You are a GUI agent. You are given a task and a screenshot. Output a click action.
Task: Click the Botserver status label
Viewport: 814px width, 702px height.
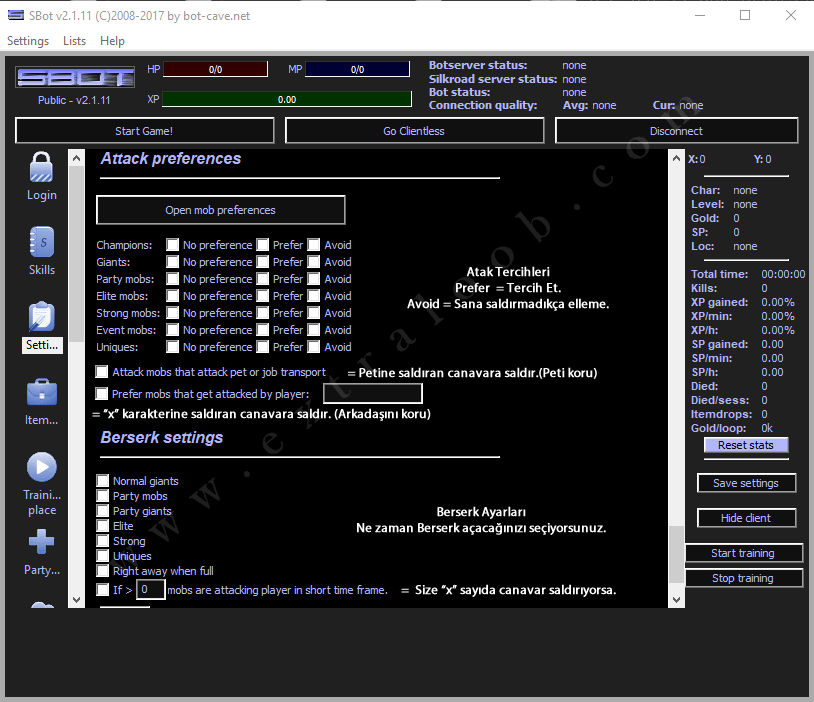(x=478, y=65)
